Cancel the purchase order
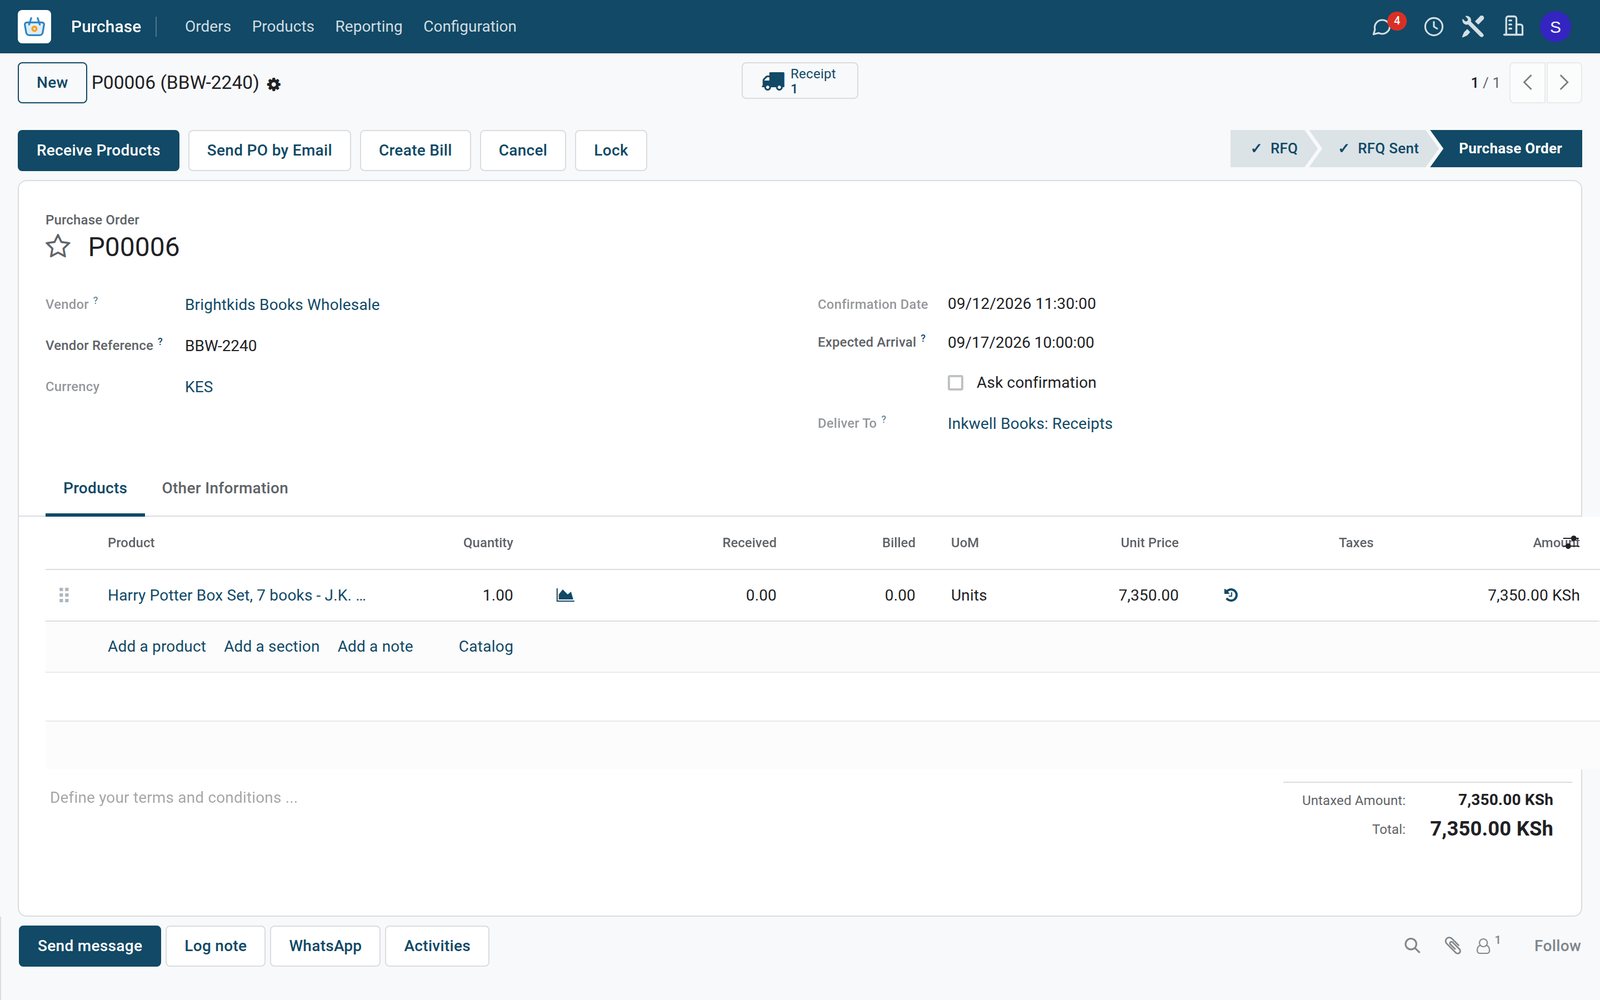The width and height of the screenshot is (1600, 1000). point(523,150)
